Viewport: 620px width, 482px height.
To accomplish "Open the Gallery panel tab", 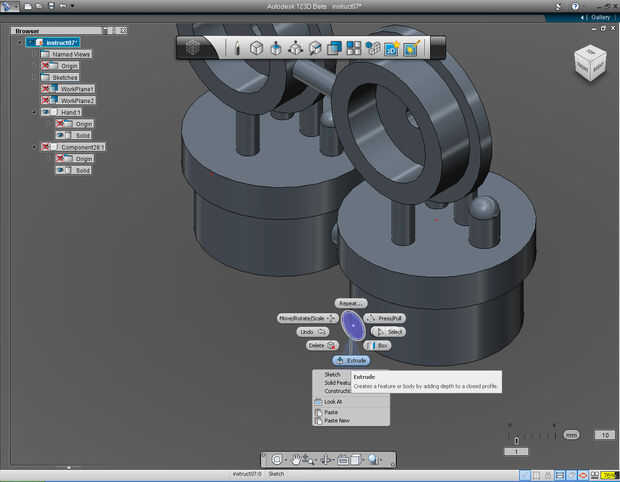I will coord(600,17).
